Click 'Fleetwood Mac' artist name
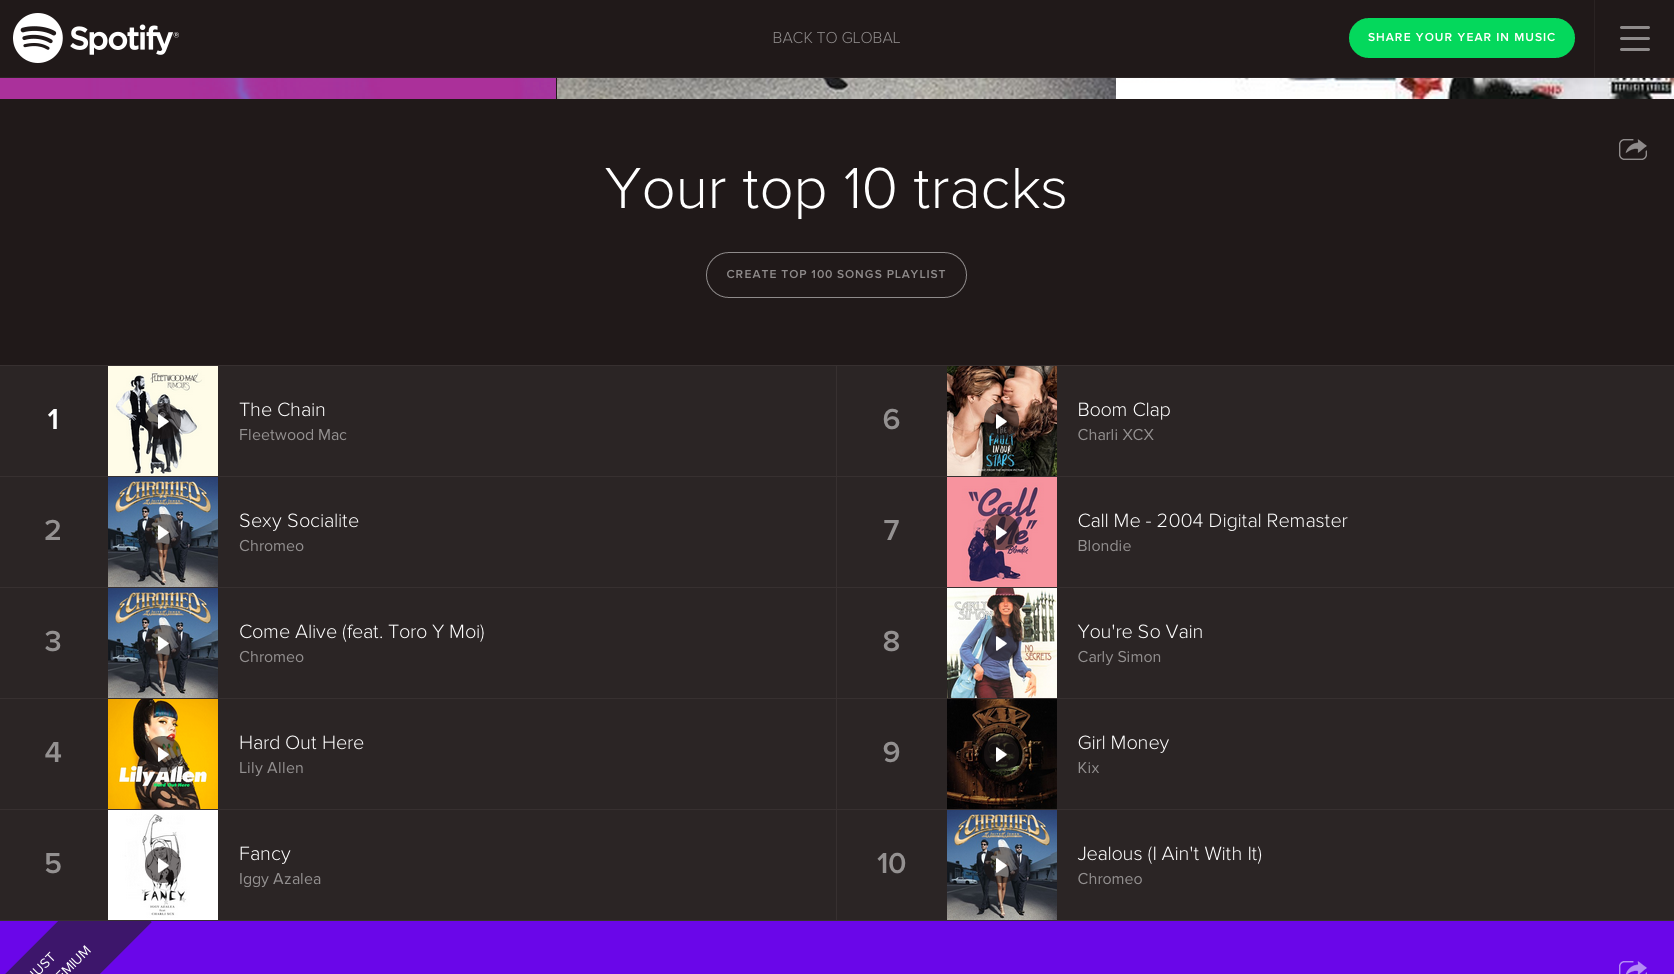1674x974 pixels. 293,435
